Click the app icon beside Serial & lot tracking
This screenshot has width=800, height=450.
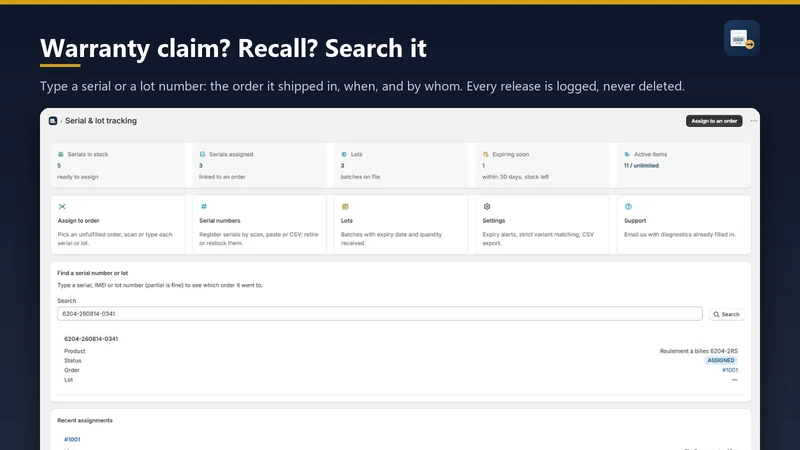pyautogui.click(x=53, y=121)
